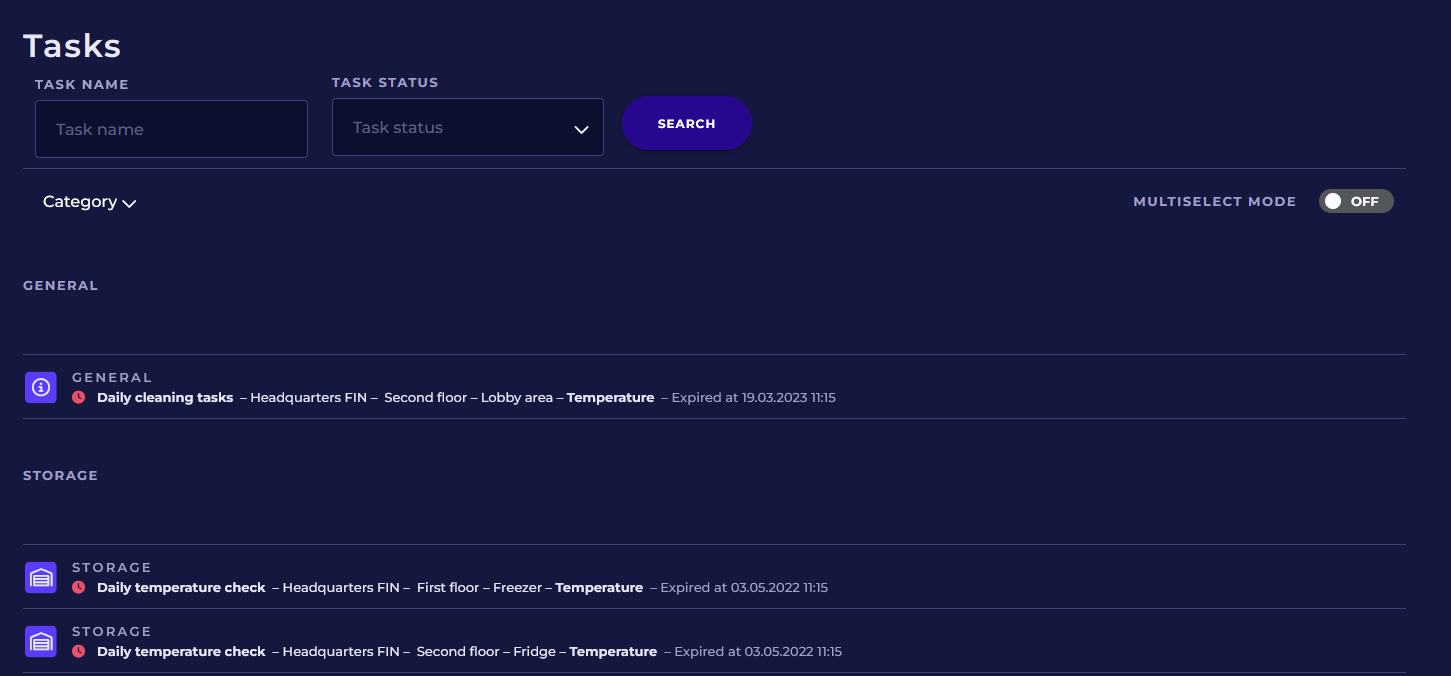Click red expired clock icon on Fridge task
Screen dimensions: 1451x676
pos(79,651)
